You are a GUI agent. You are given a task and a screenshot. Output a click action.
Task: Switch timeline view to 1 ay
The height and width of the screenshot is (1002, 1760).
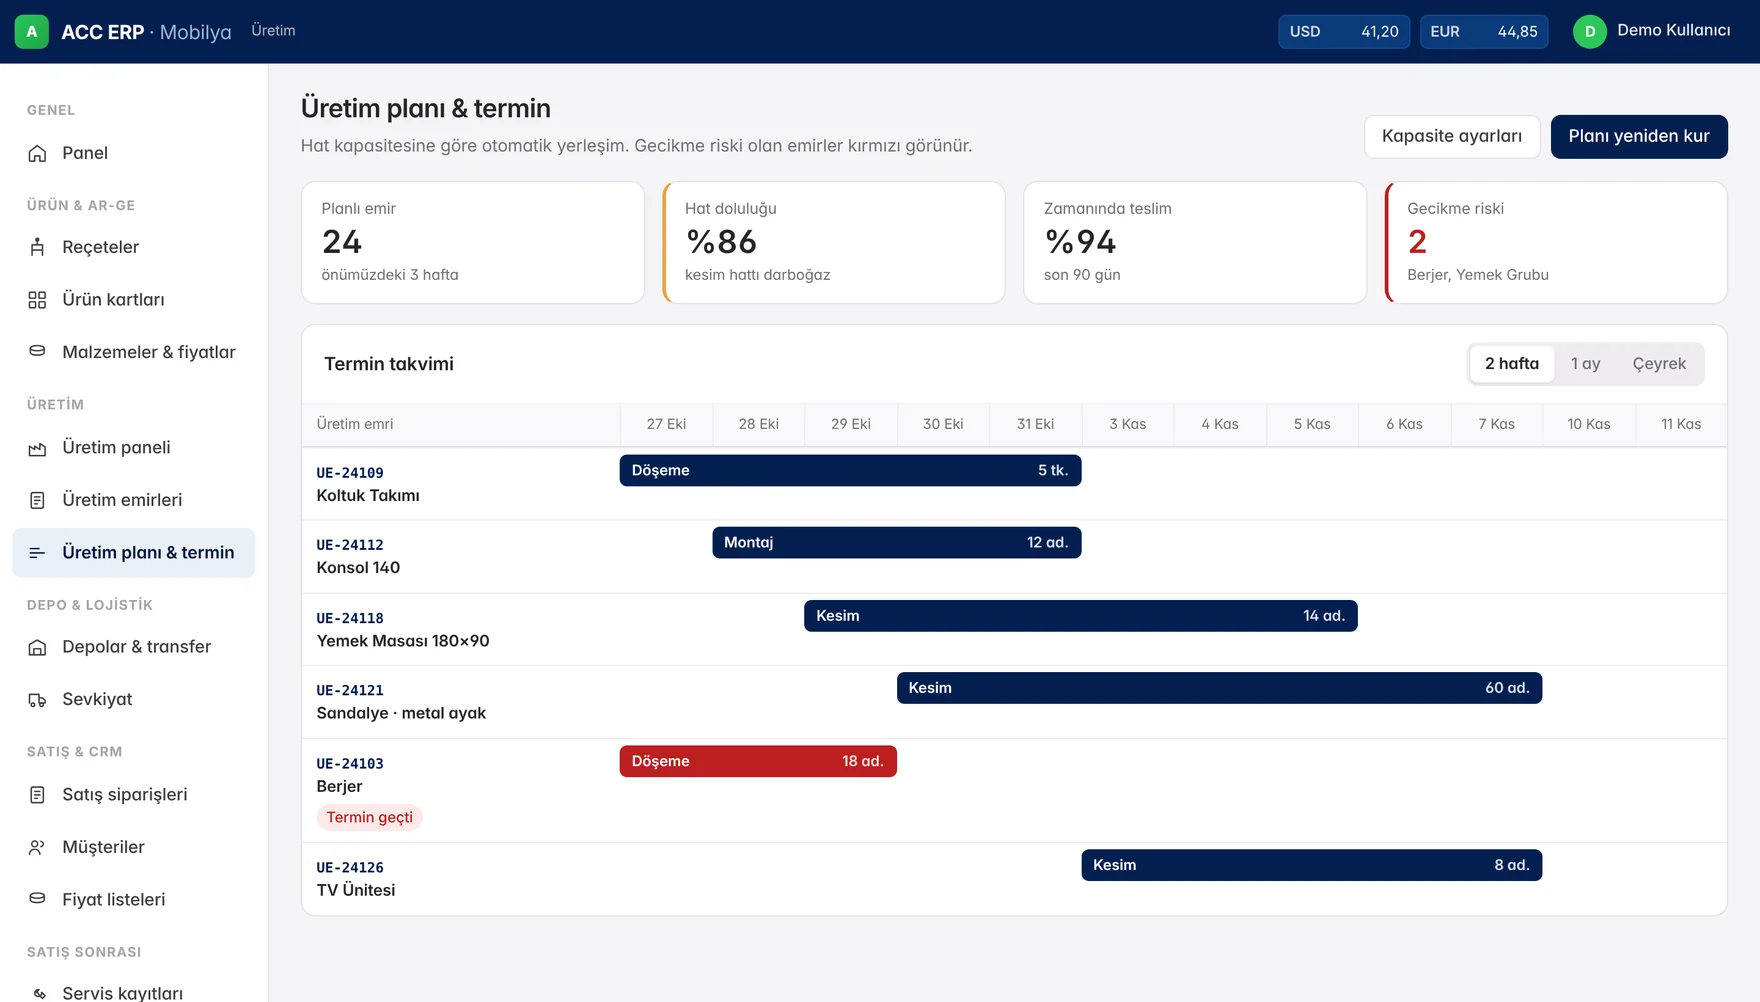tap(1585, 364)
